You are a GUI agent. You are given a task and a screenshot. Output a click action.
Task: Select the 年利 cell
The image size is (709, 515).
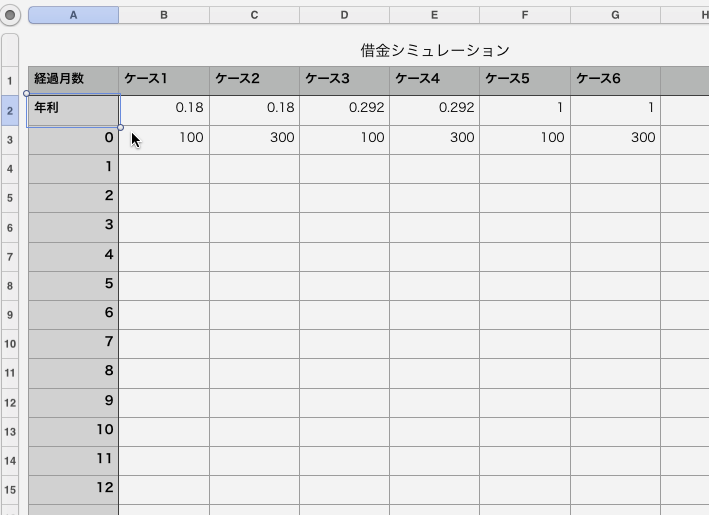click(73, 110)
